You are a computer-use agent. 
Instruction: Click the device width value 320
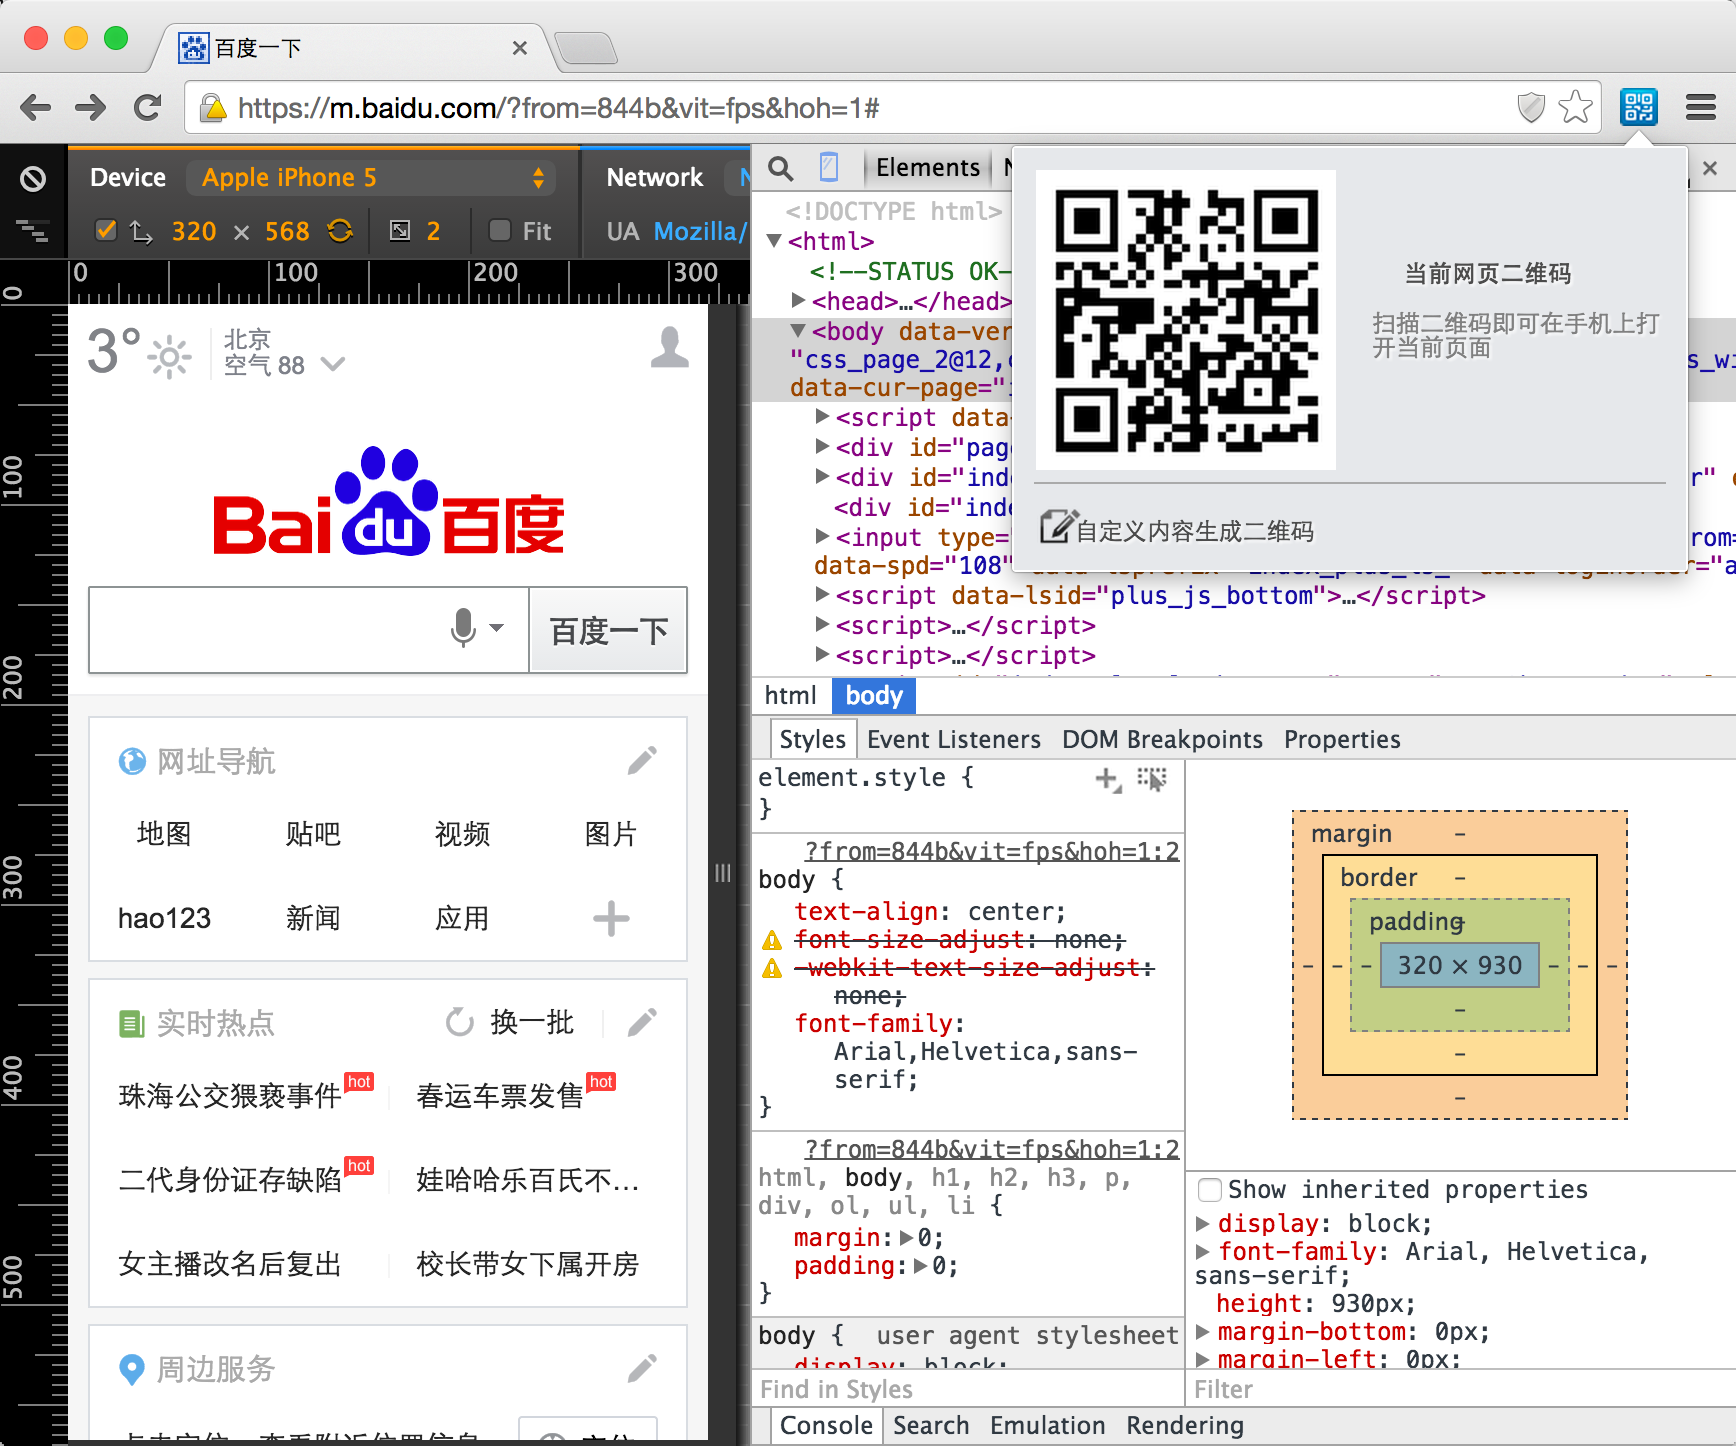(x=194, y=231)
